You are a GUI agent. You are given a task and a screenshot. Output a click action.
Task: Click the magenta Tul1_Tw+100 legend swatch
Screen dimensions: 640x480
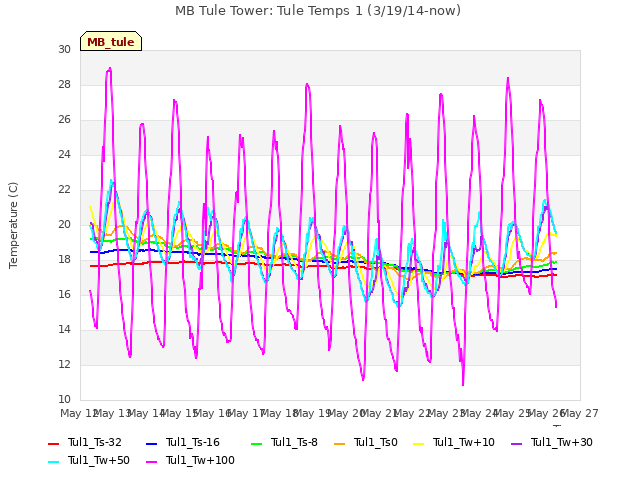(x=151, y=462)
